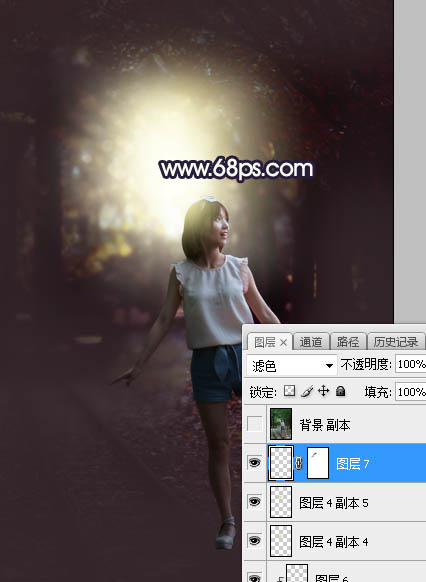Click the mask link chain on 图层 7
Image resolution: width=426 pixels, height=582 pixels.
pos(299,463)
